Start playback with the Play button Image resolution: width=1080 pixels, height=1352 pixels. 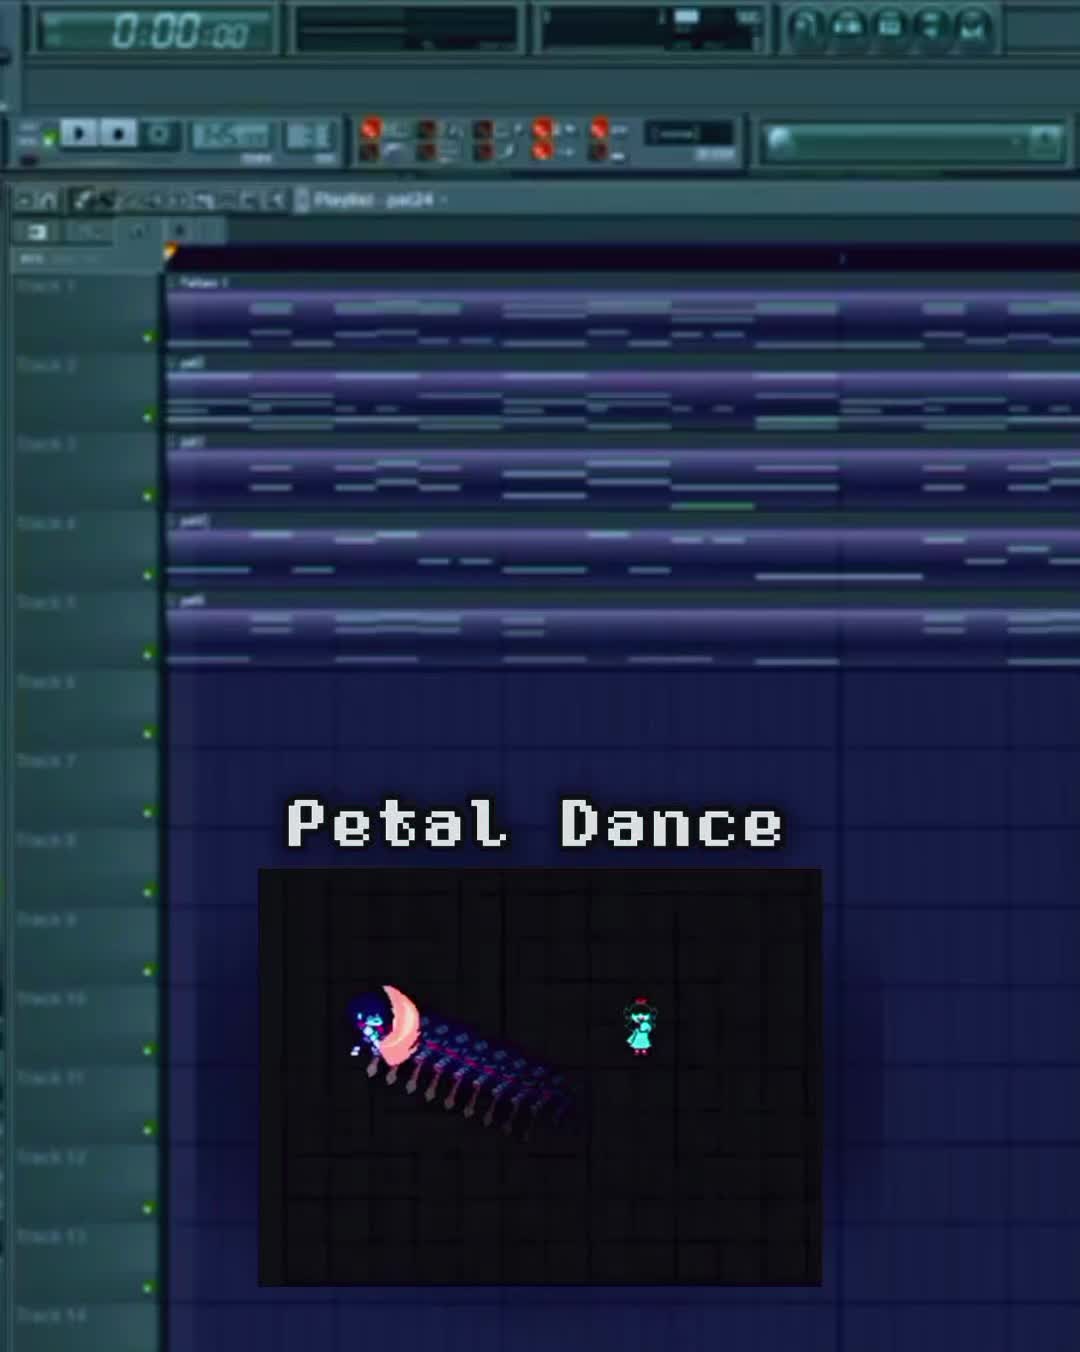point(79,133)
